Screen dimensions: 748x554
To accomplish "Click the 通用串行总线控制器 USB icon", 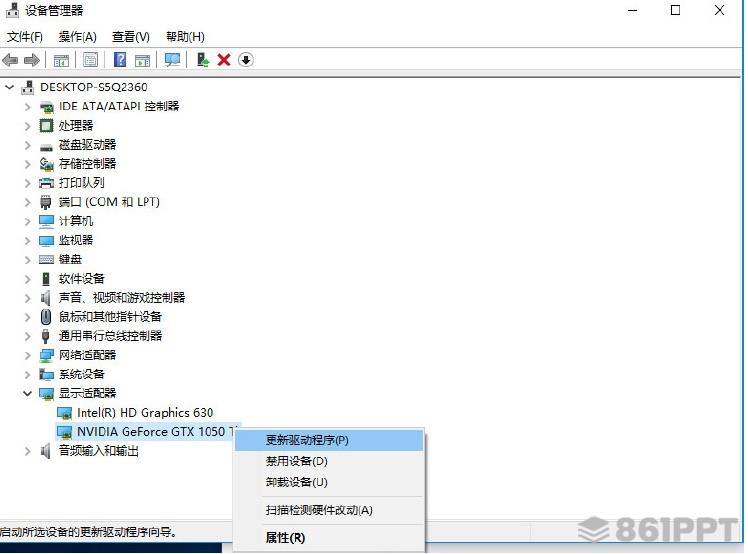I will [45, 336].
